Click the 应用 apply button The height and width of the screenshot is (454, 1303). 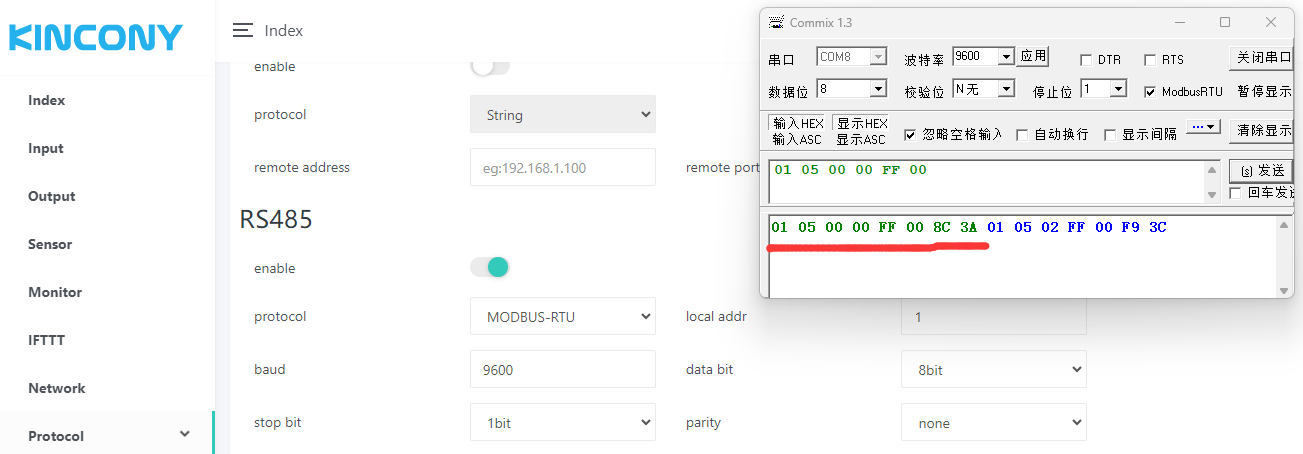pos(1033,57)
